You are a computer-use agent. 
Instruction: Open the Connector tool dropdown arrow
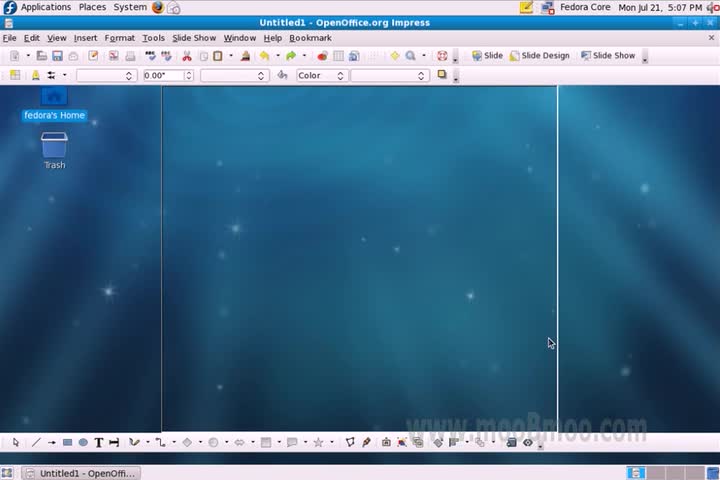click(174, 442)
